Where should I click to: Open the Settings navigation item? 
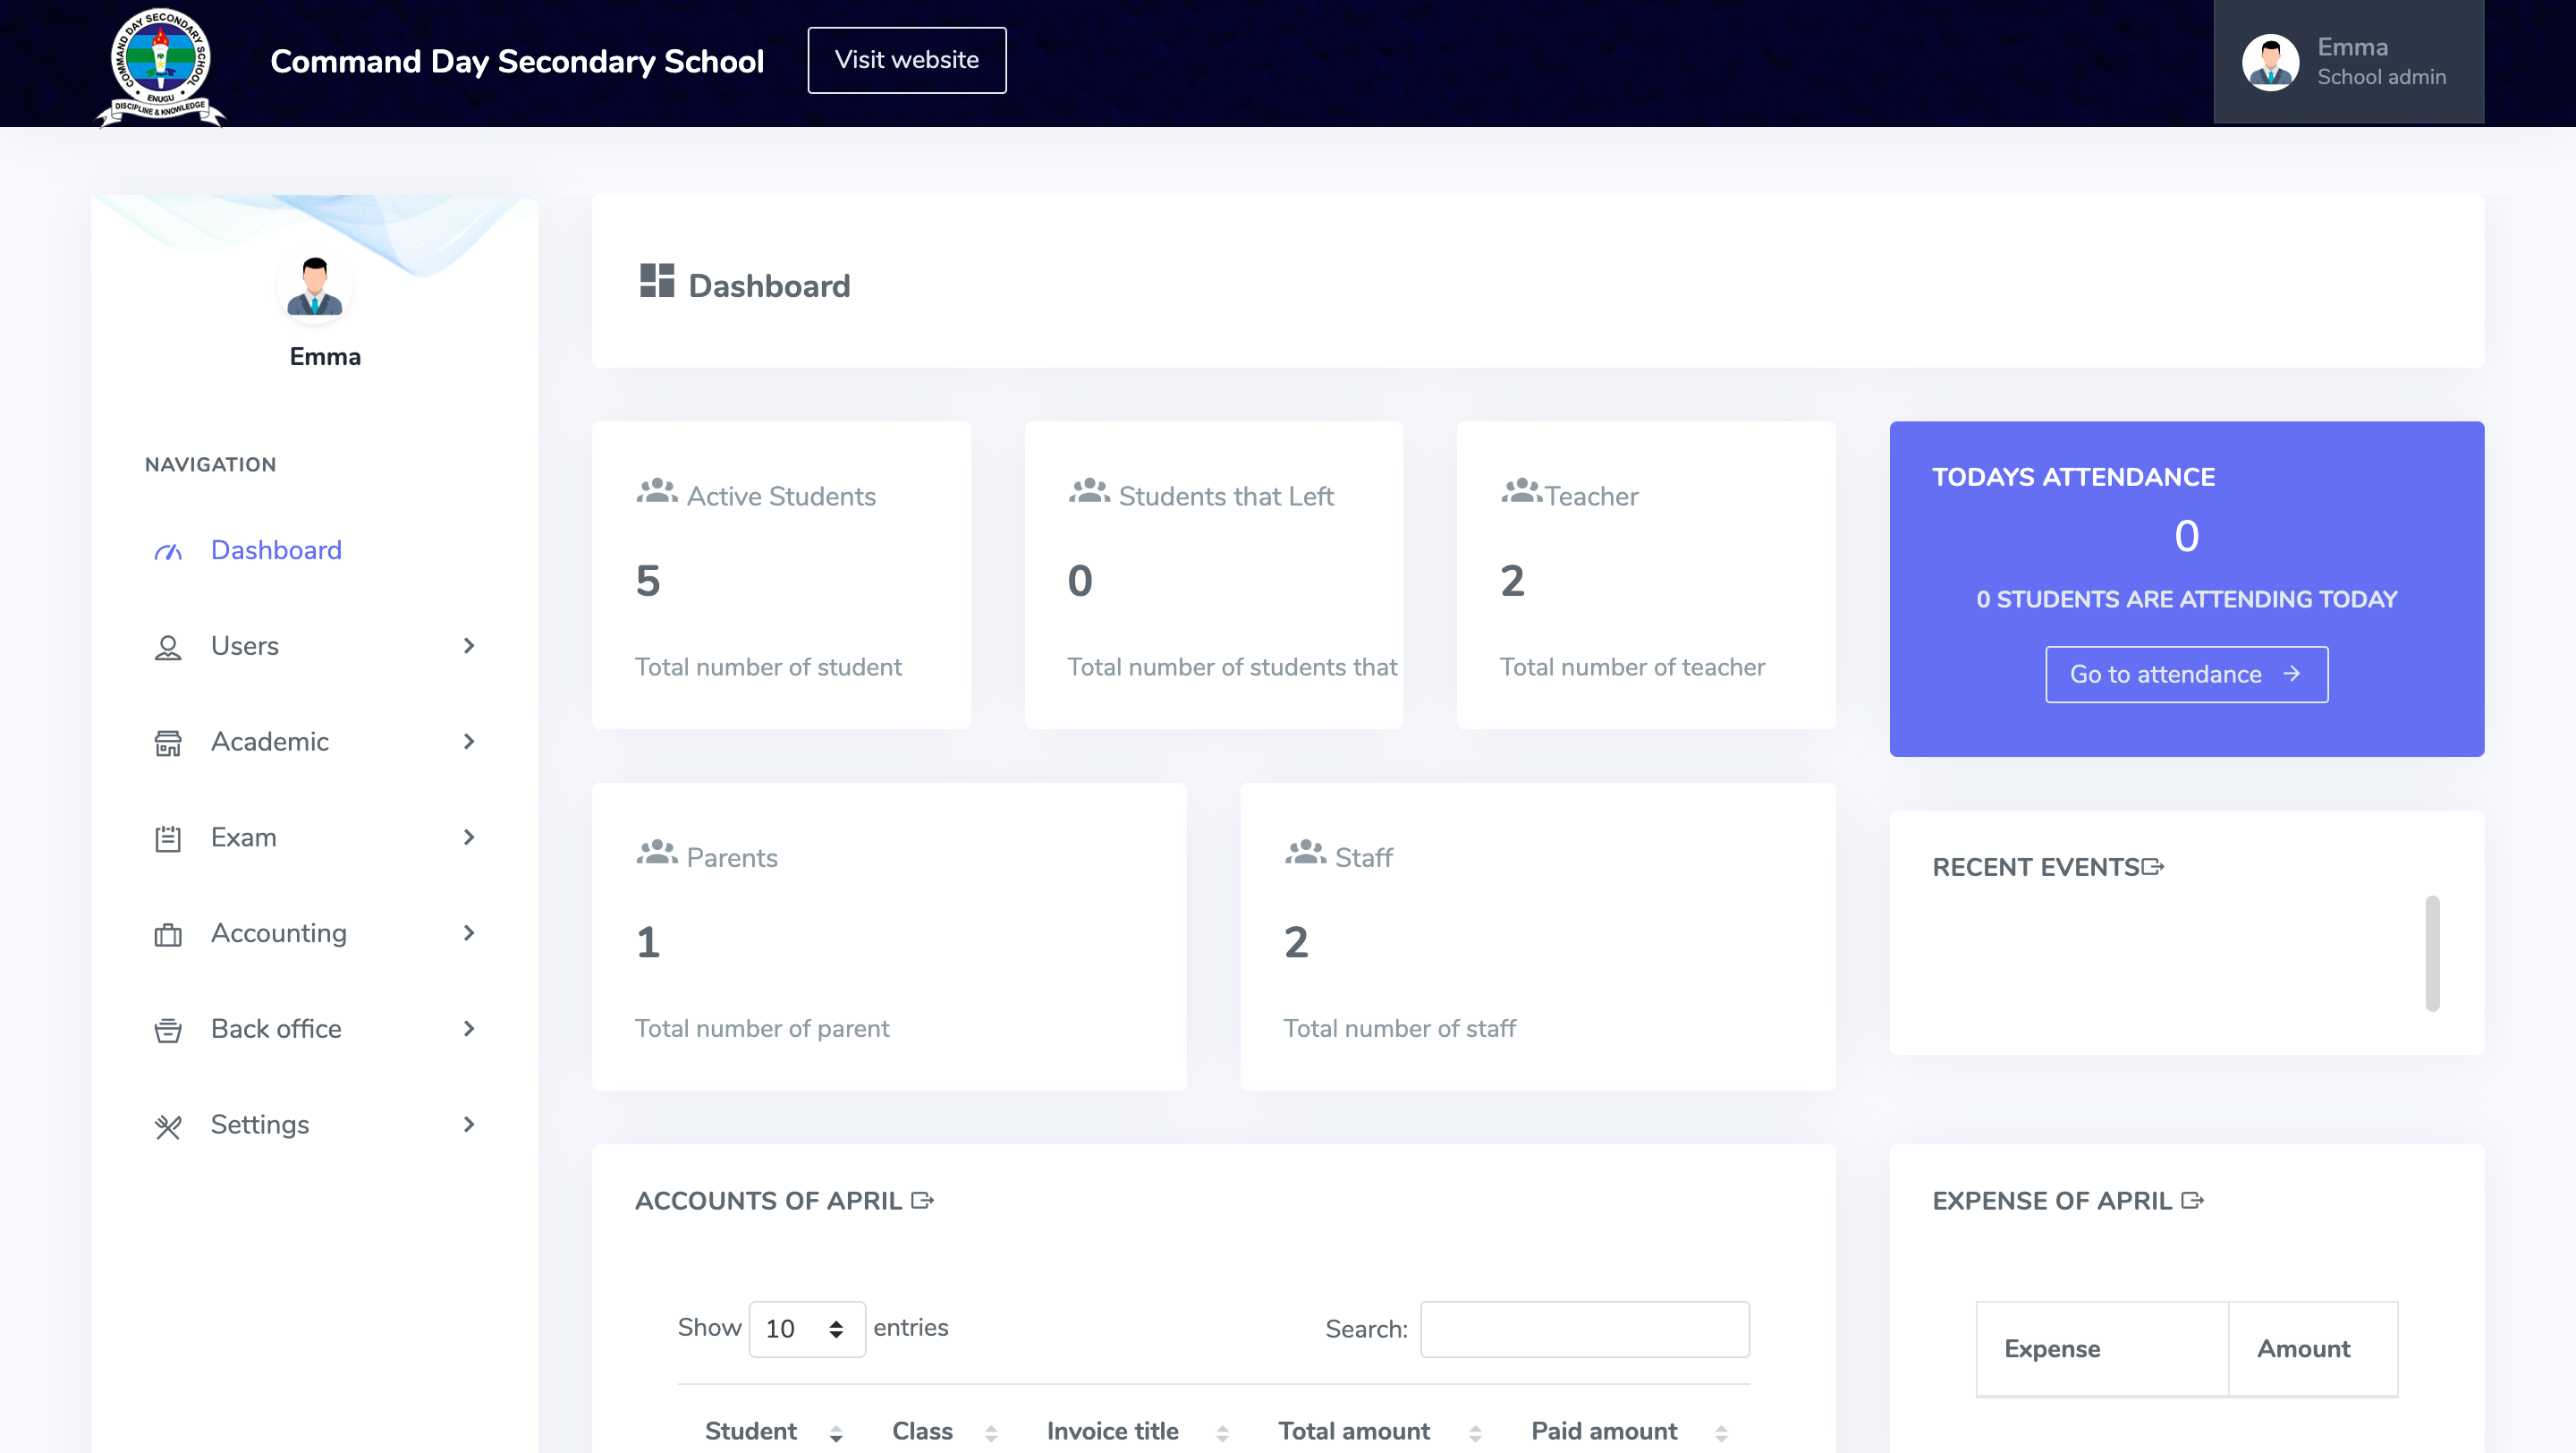point(315,1124)
